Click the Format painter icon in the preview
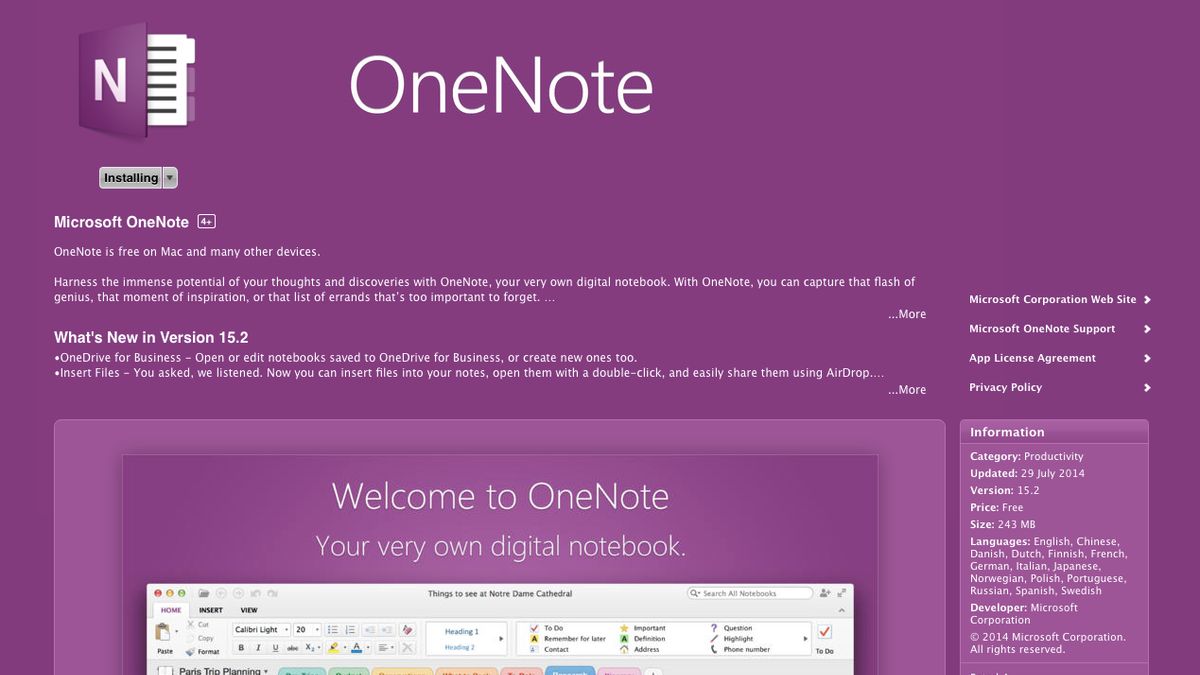This screenshot has height=675, width=1200. click(190, 652)
